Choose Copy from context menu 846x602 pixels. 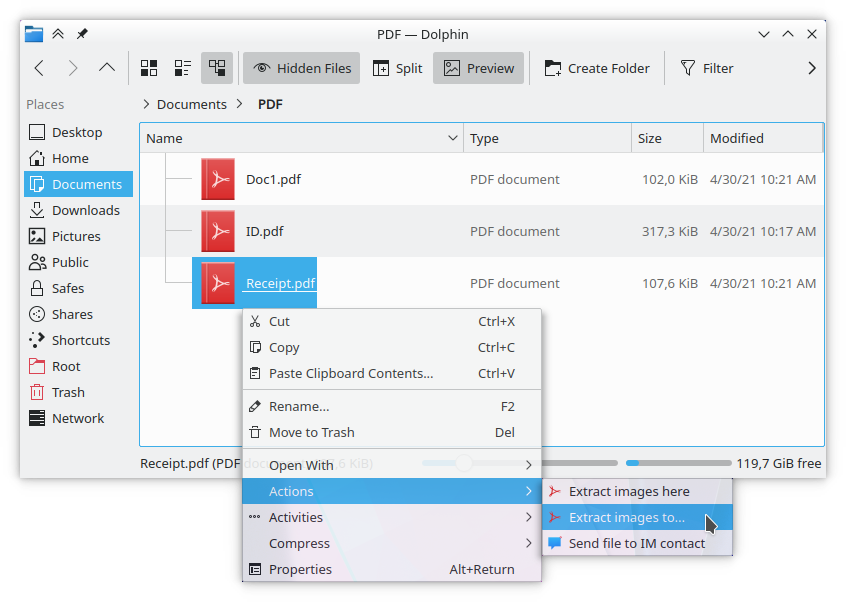[392, 347]
